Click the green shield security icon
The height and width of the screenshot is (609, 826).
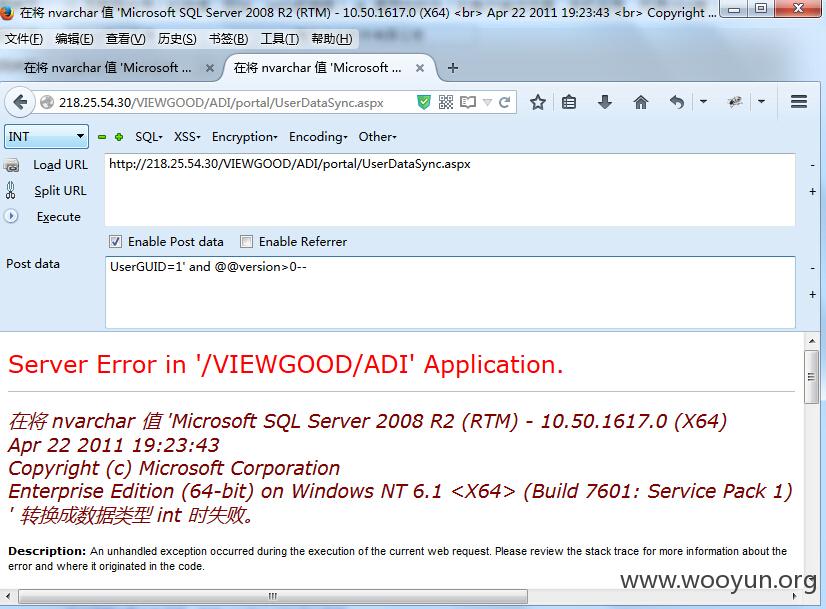pos(424,102)
